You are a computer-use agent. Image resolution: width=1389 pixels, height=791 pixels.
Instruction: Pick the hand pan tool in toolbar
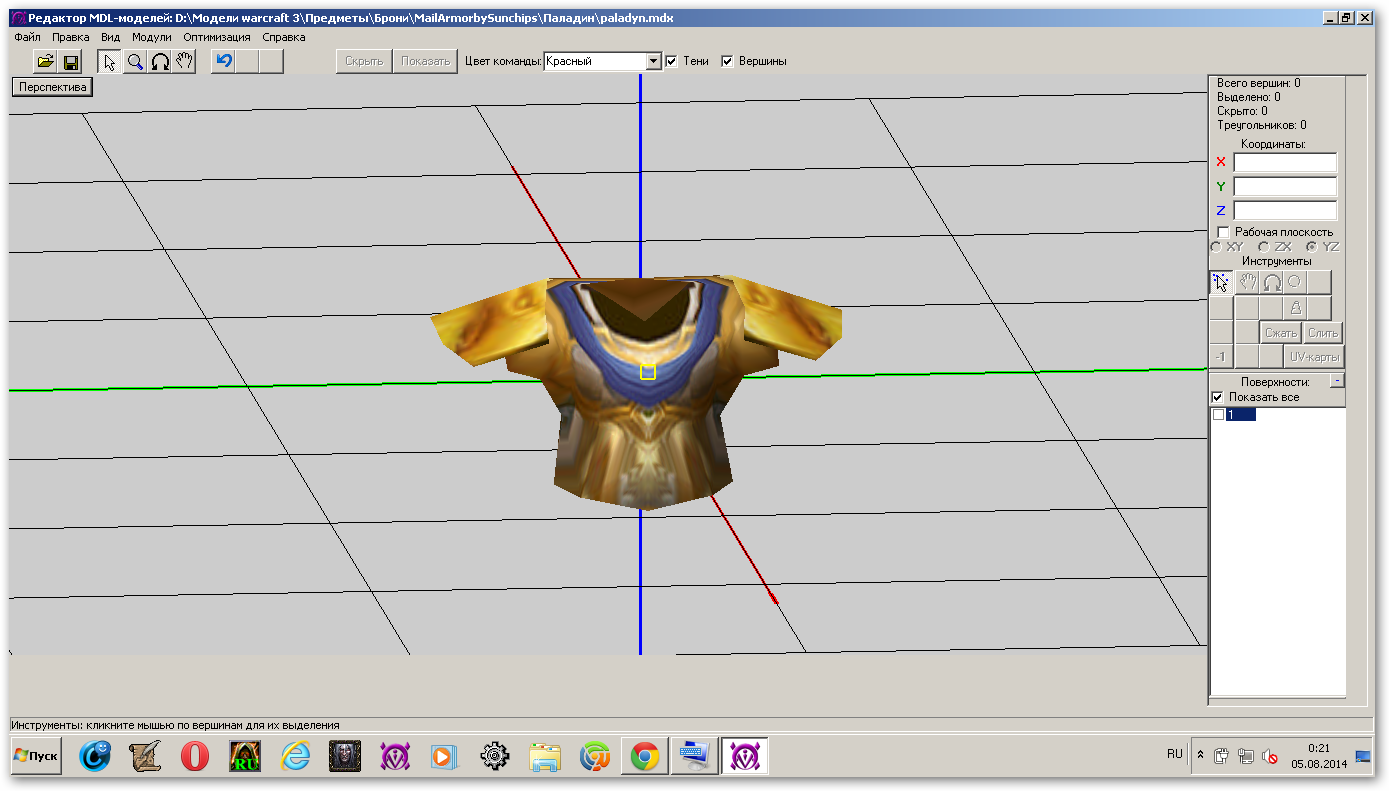click(x=184, y=62)
